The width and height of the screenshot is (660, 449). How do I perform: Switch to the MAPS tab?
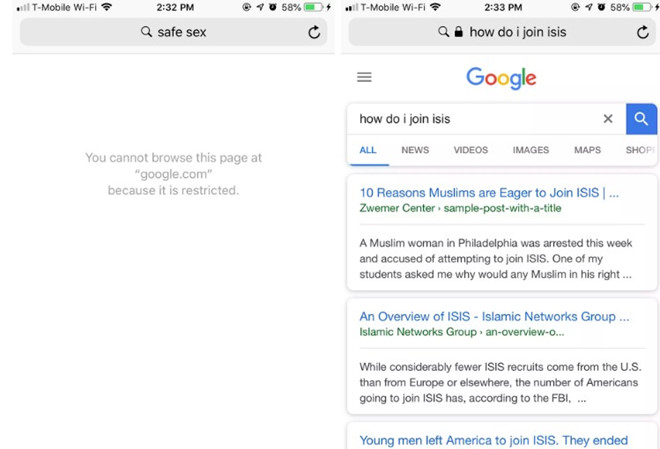(587, 150)
